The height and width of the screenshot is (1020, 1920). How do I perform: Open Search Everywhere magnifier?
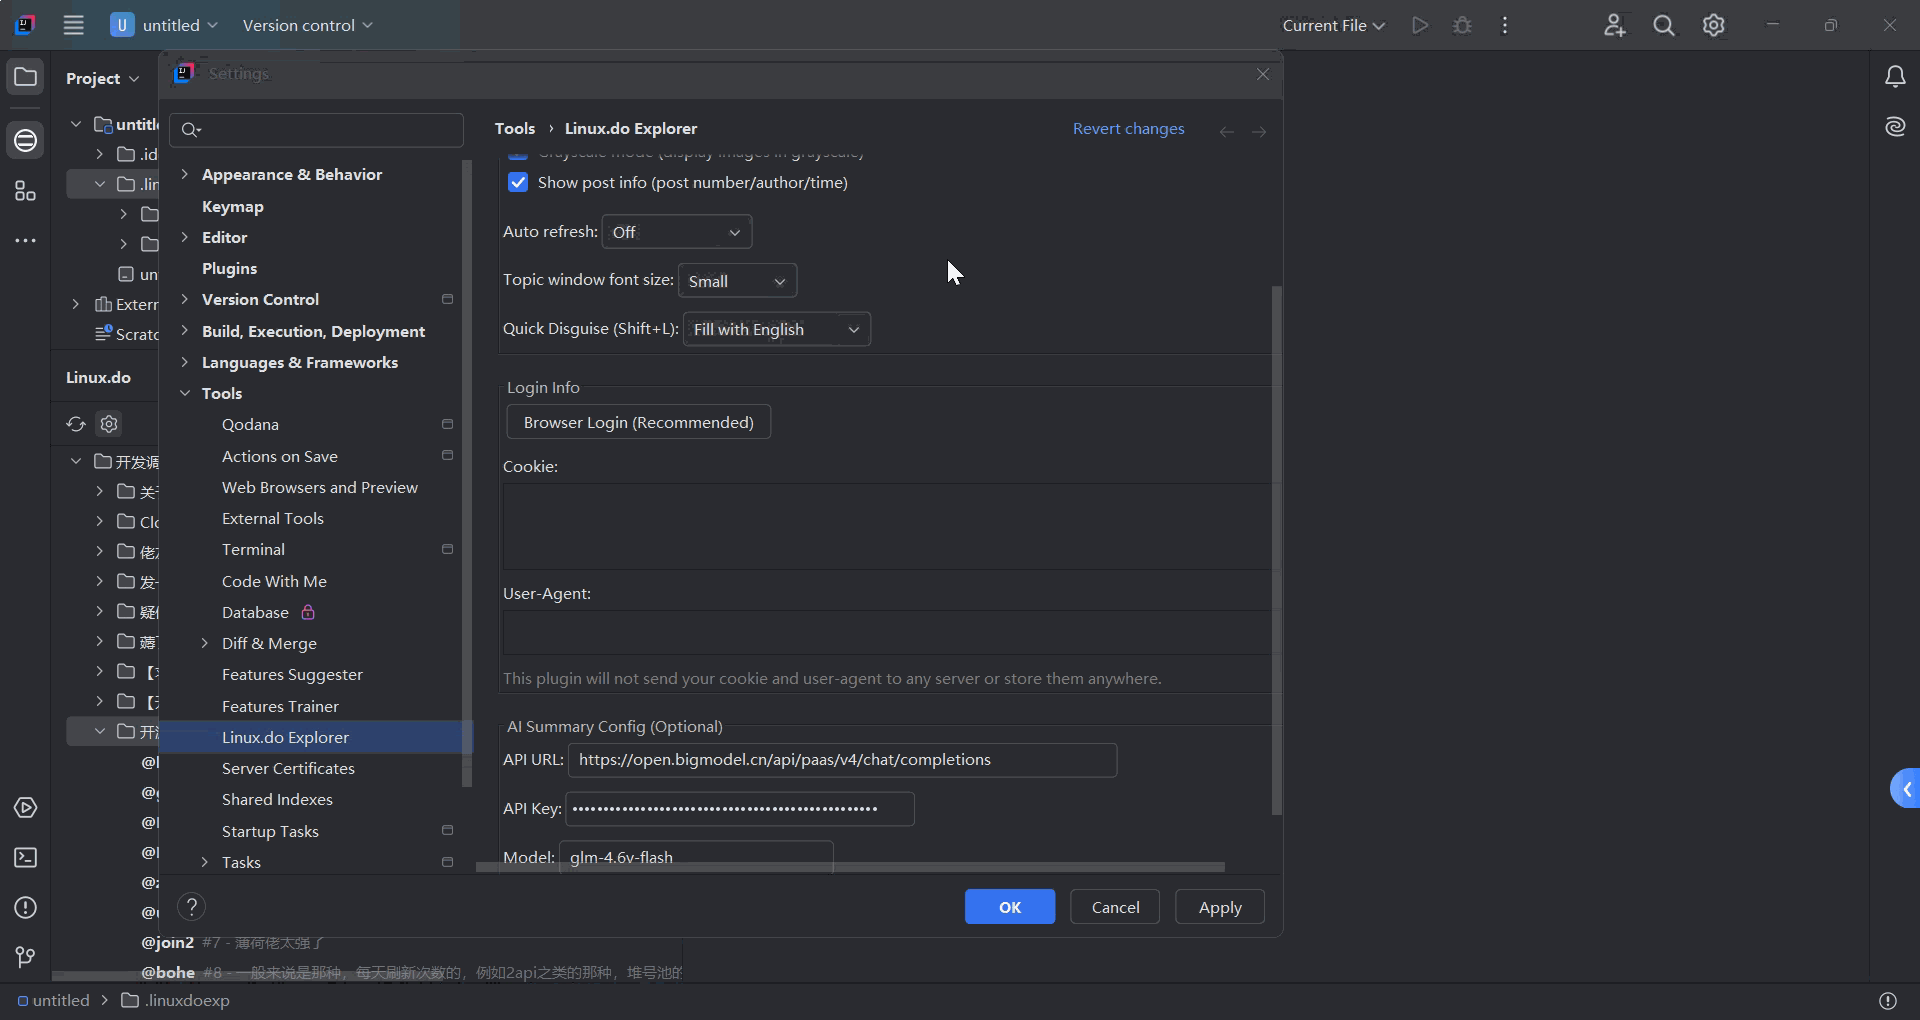pos(1664,25)
